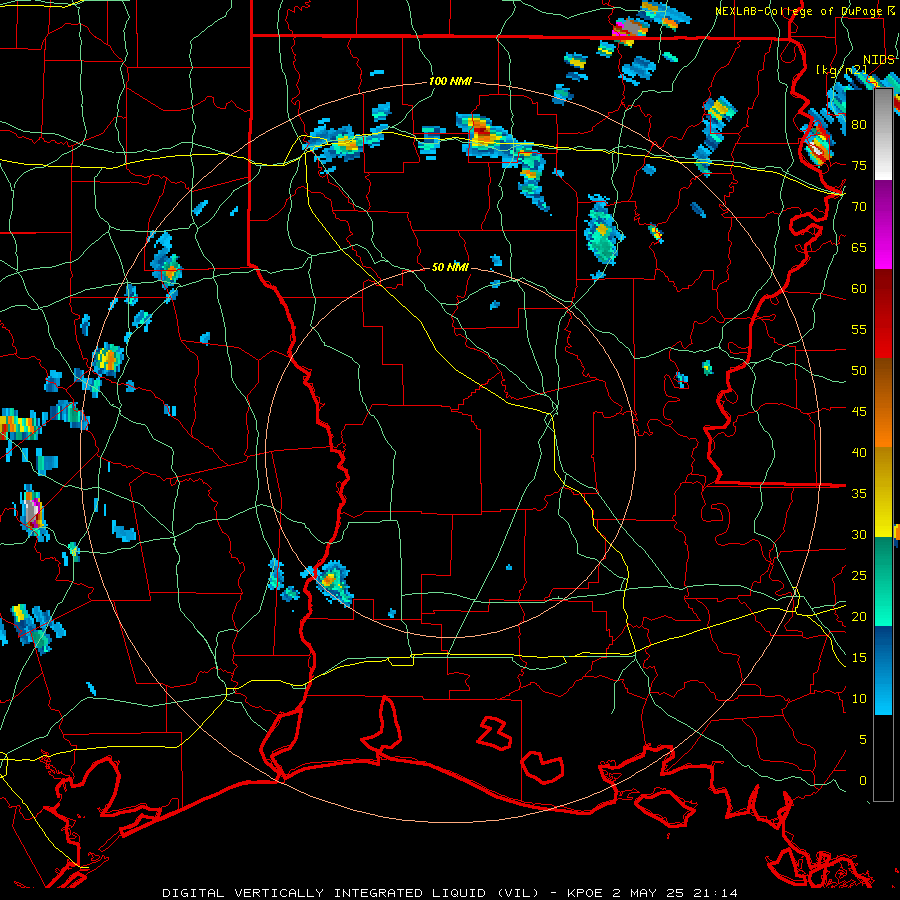Select the 55 value on the VIL scale
Image resolution: width=900 pixels, height=900 pixels.
point(859,329)
